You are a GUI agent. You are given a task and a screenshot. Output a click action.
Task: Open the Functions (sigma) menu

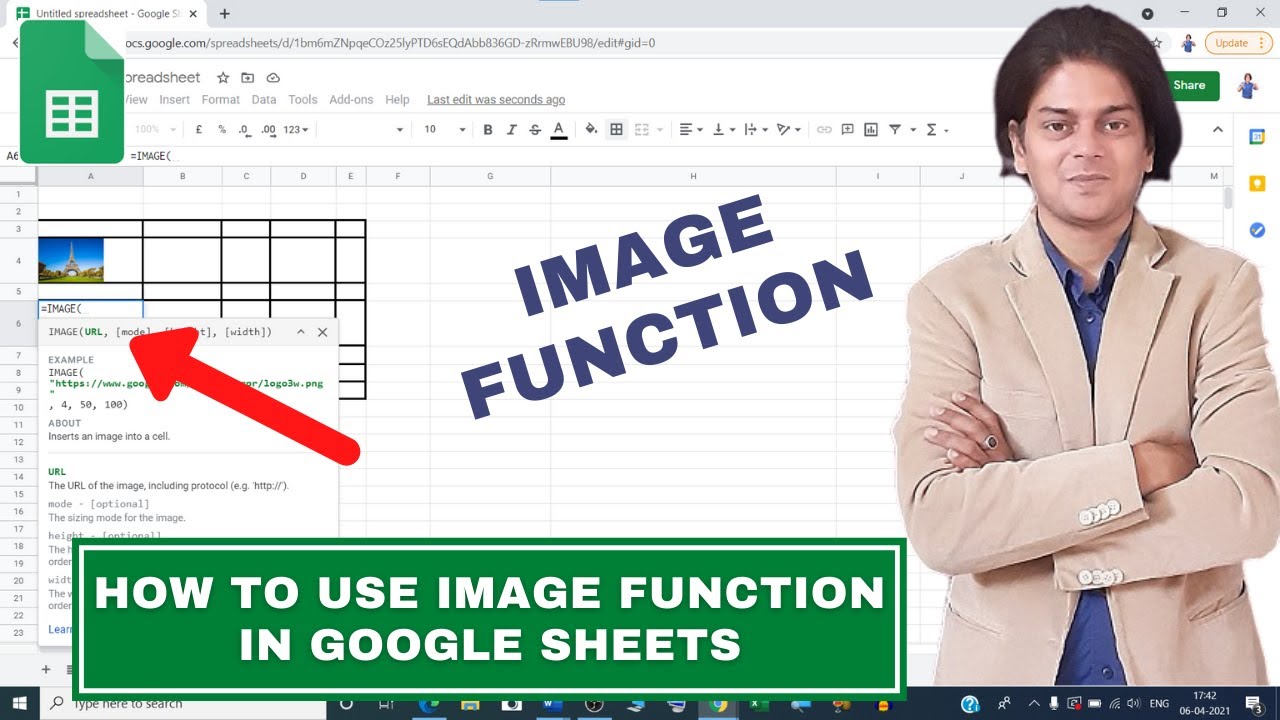936,130
